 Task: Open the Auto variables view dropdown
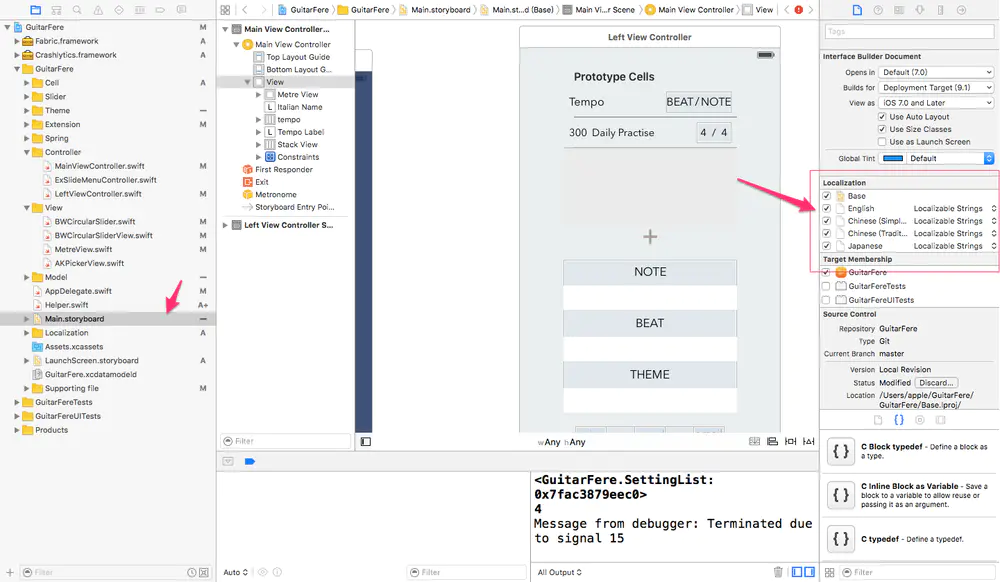tap(235, 572)
